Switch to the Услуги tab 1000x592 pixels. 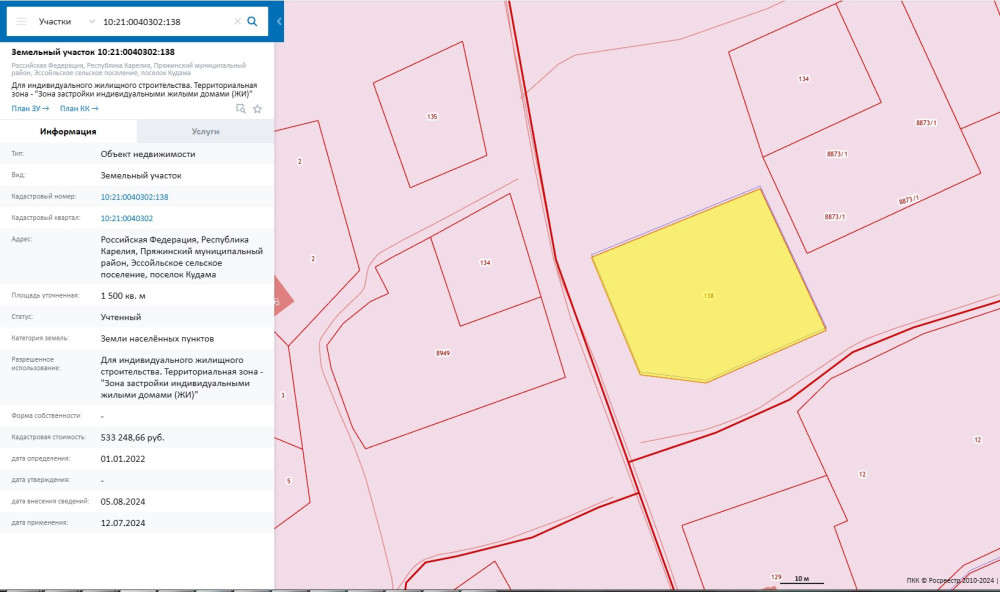[205, 131]
